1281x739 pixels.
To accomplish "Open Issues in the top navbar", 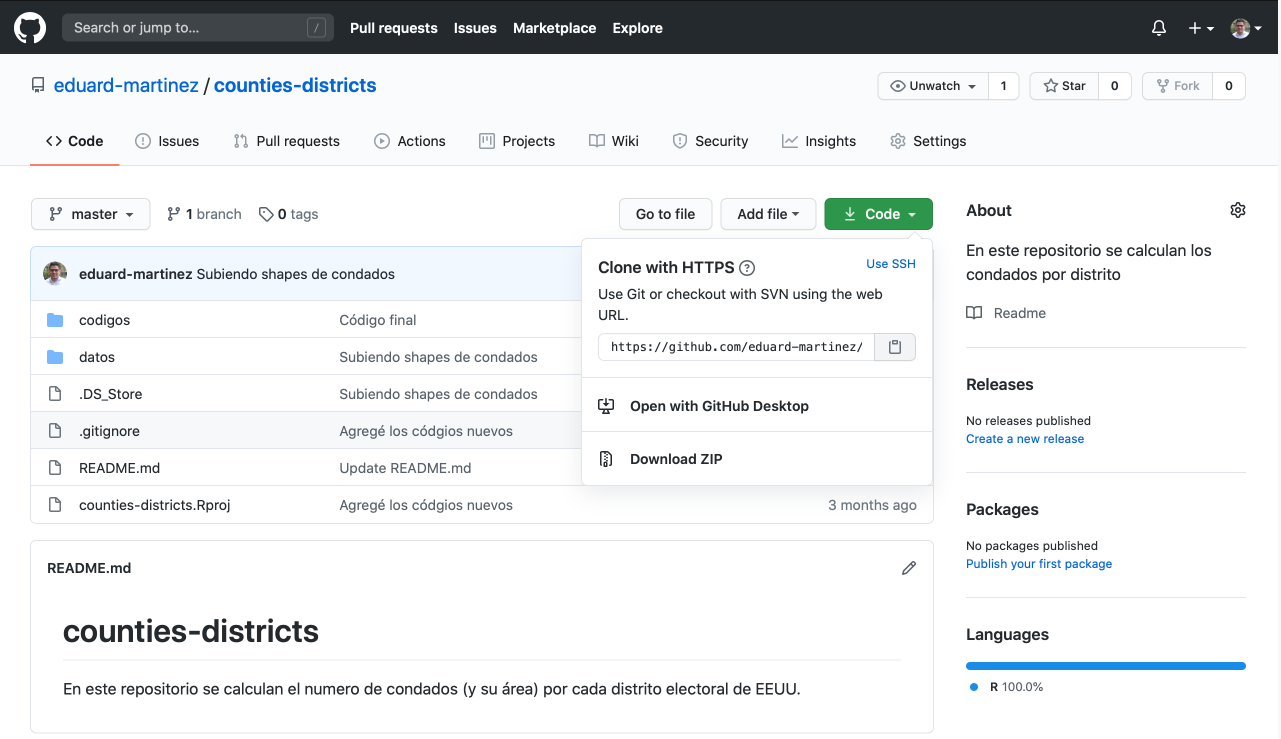I will coord(475,28).
